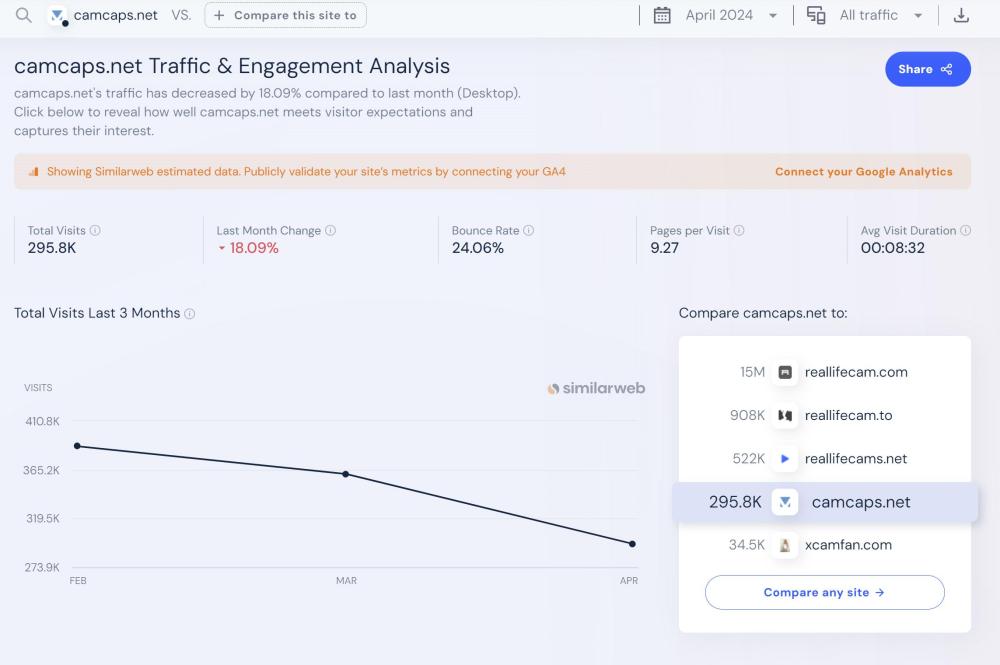Click info icon next to Total Visits Last 3 Months
Screen dimensions: 1000x665
pos(190,314)
